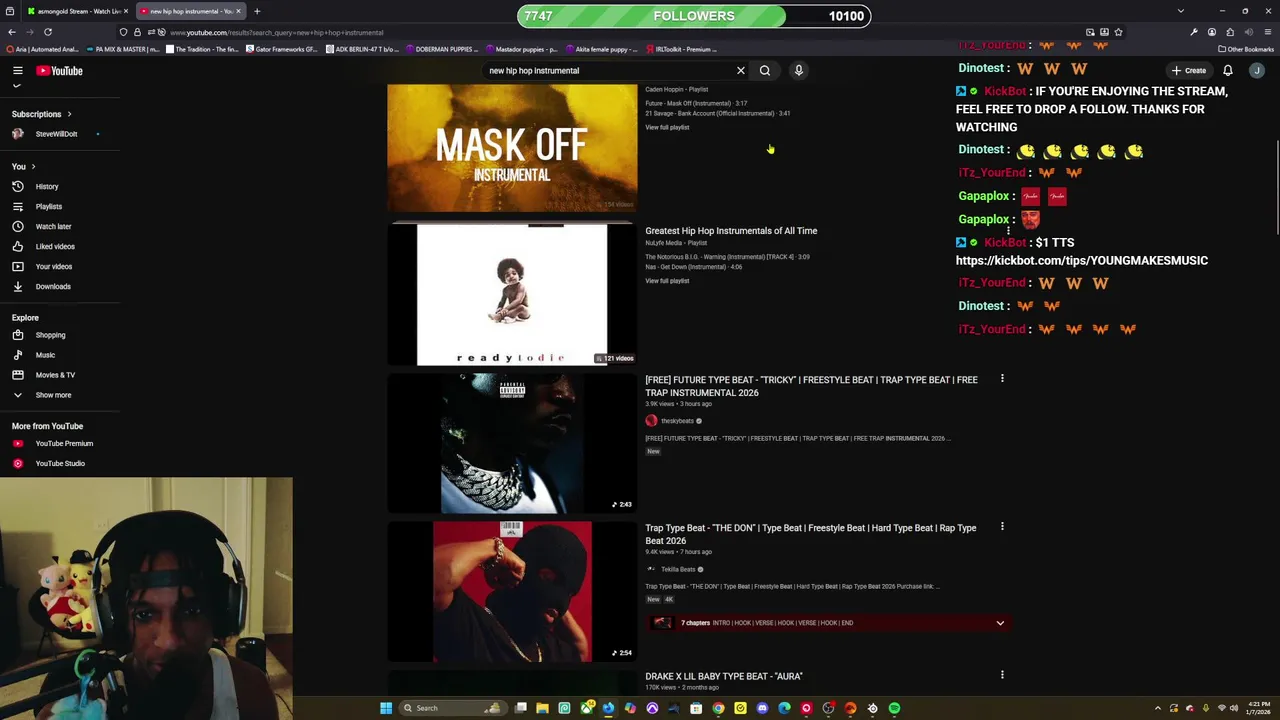
Task: Visit theskybeats channel
Action: 676,421
